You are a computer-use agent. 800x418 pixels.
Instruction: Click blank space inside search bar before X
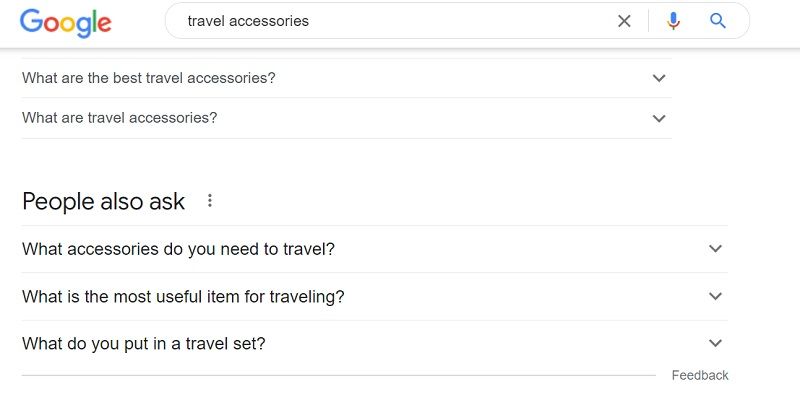click(459, 21)
